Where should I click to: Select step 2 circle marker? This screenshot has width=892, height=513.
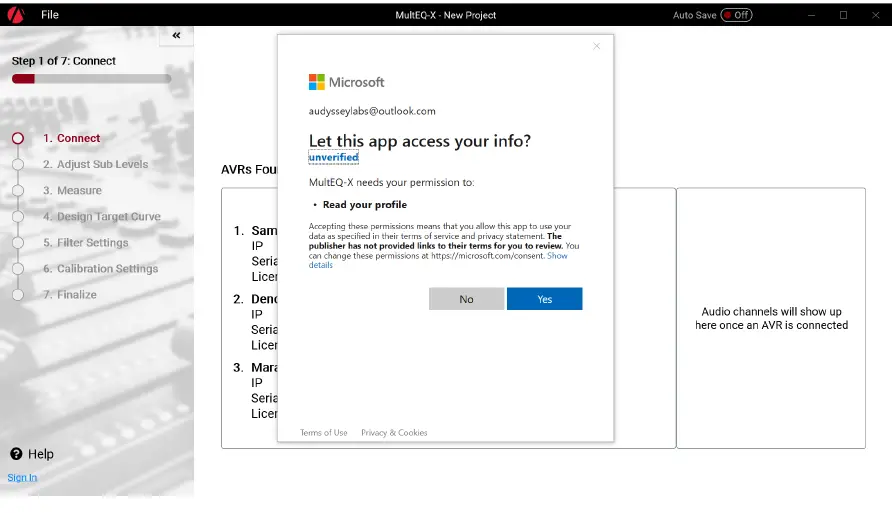[18, 164]
